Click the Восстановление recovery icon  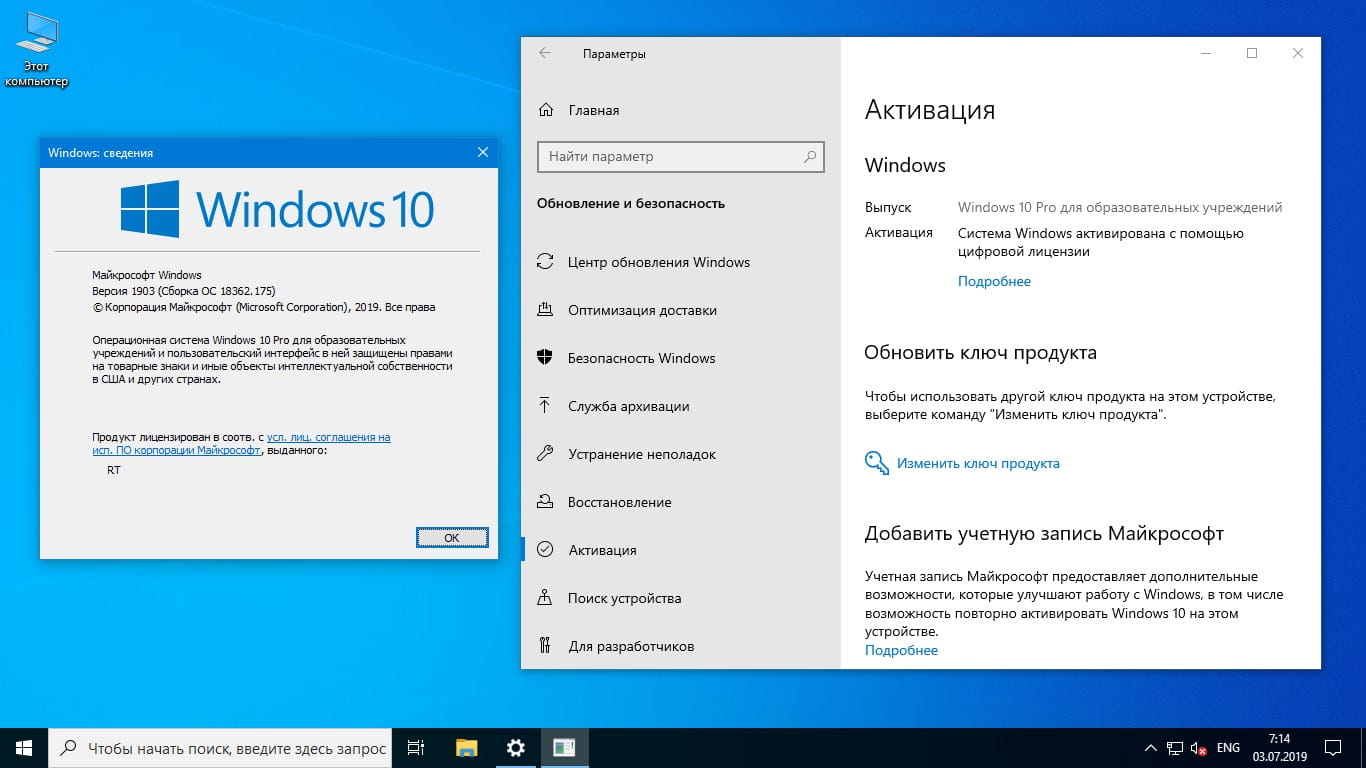coord(545,502)
